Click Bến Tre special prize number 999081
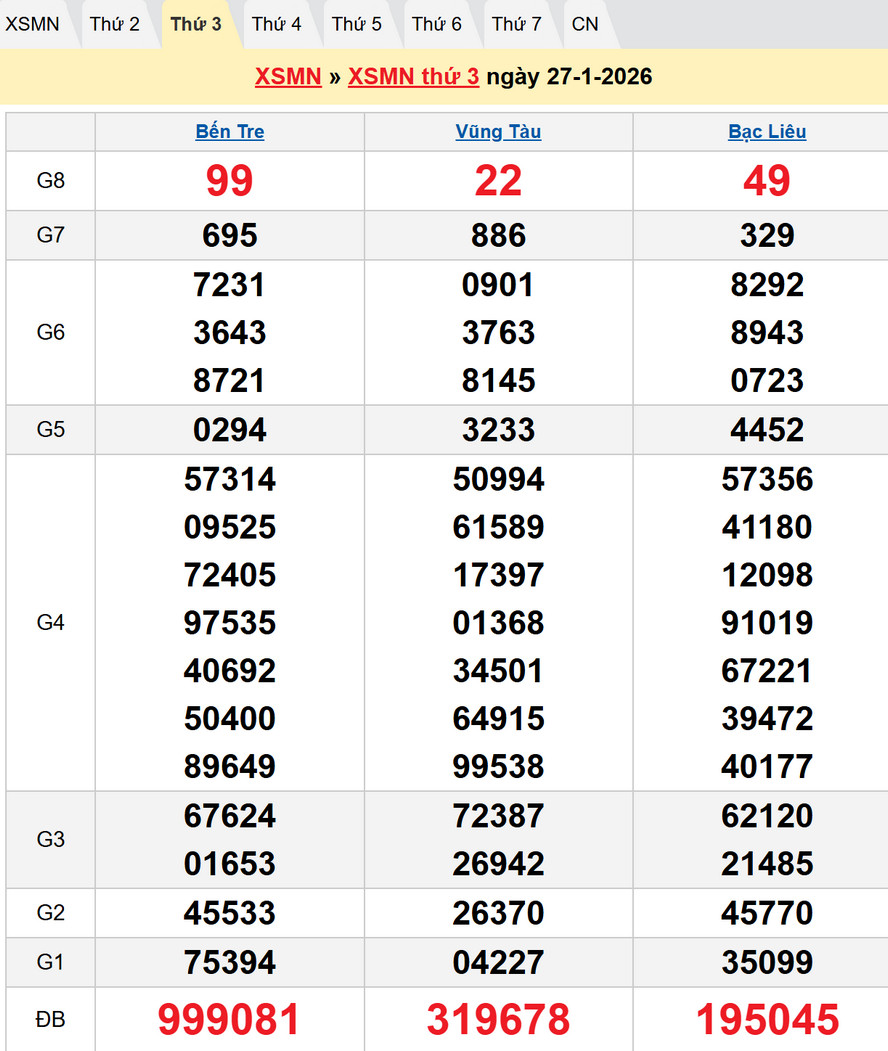The image size is (888, 1051). [230, 1019]
